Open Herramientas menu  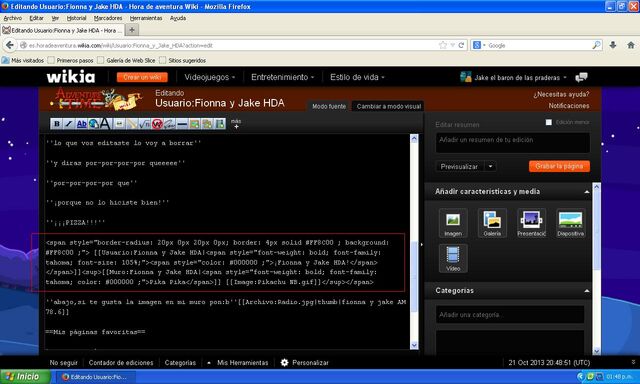pos(146,18)
